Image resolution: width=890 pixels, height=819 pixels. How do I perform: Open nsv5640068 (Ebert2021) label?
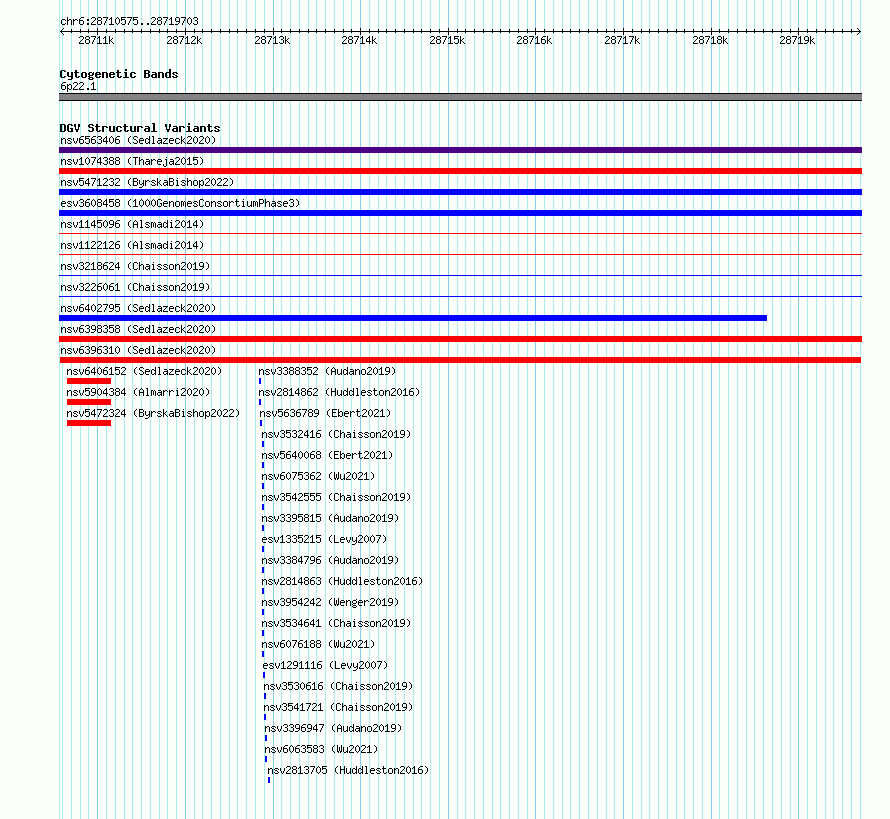[x=327, y=455]
